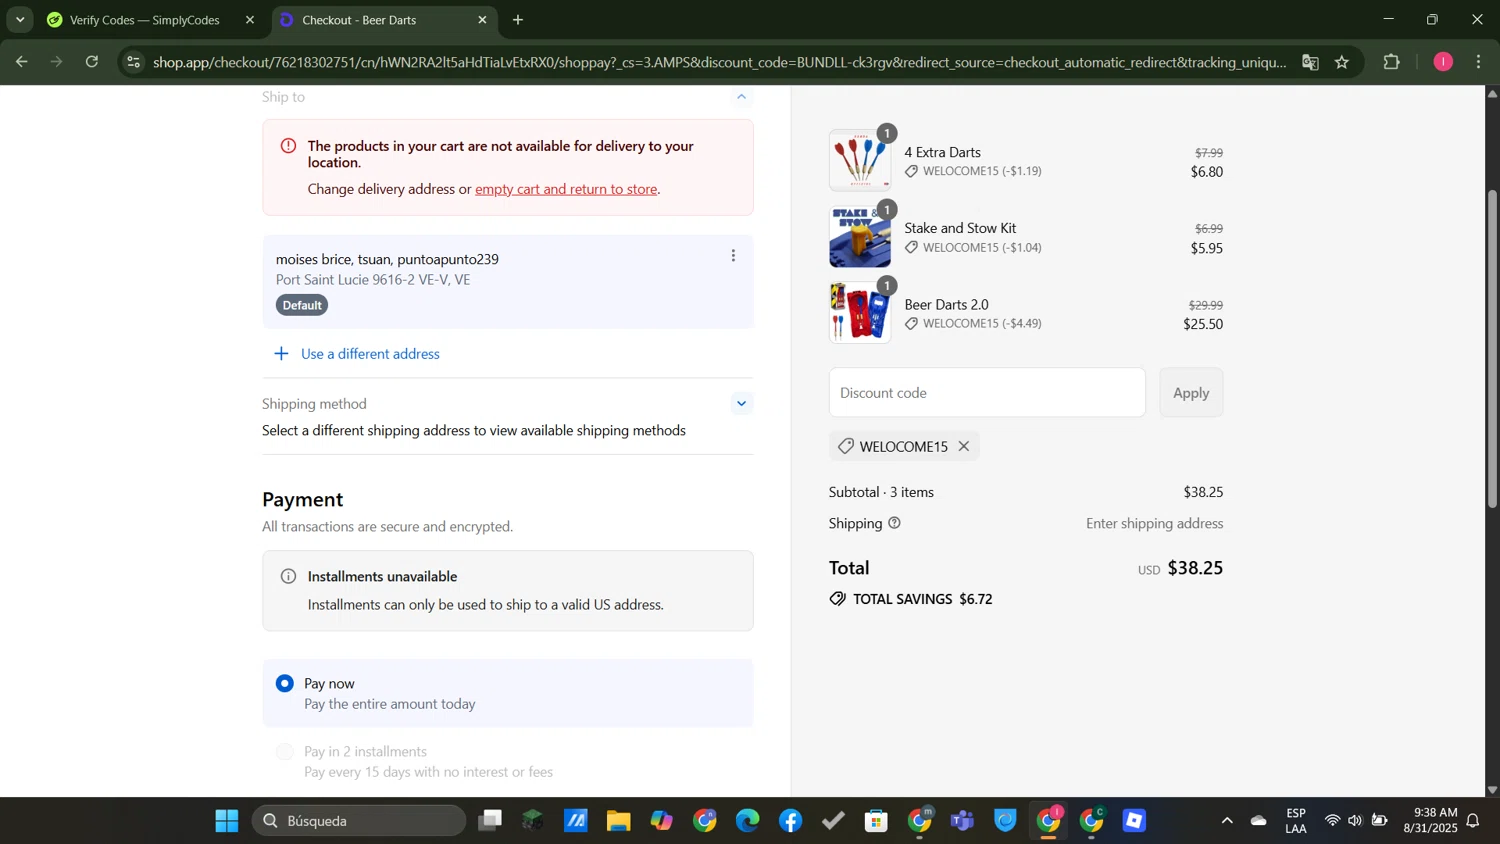Collapse the Ship to section
The image size is (1500, 844).
(x=741, y=97)
